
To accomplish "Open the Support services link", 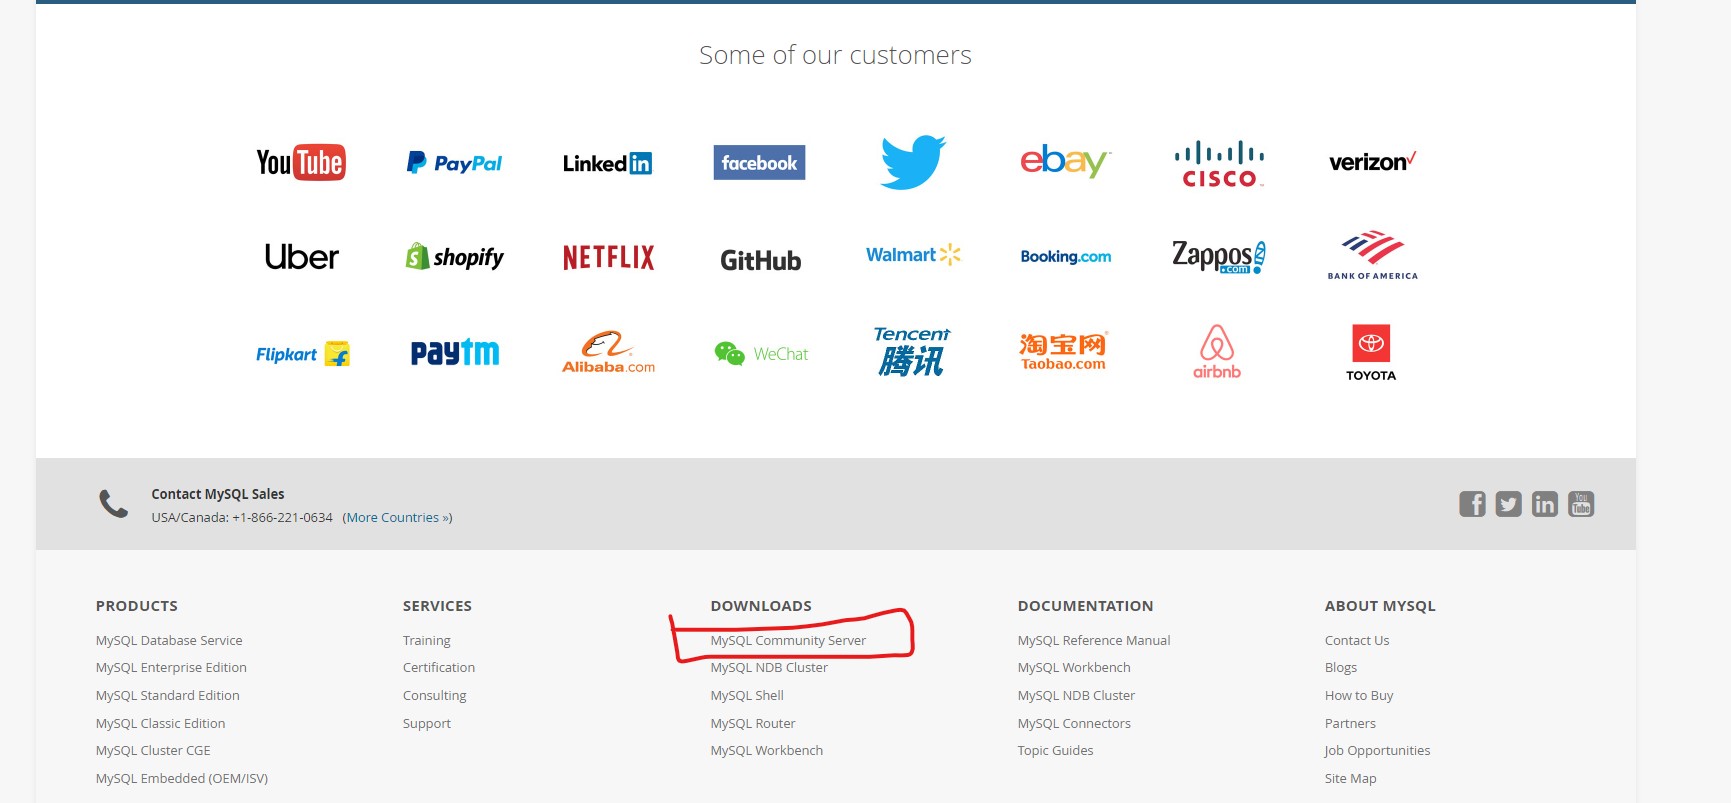I will (x=427, y=723).
